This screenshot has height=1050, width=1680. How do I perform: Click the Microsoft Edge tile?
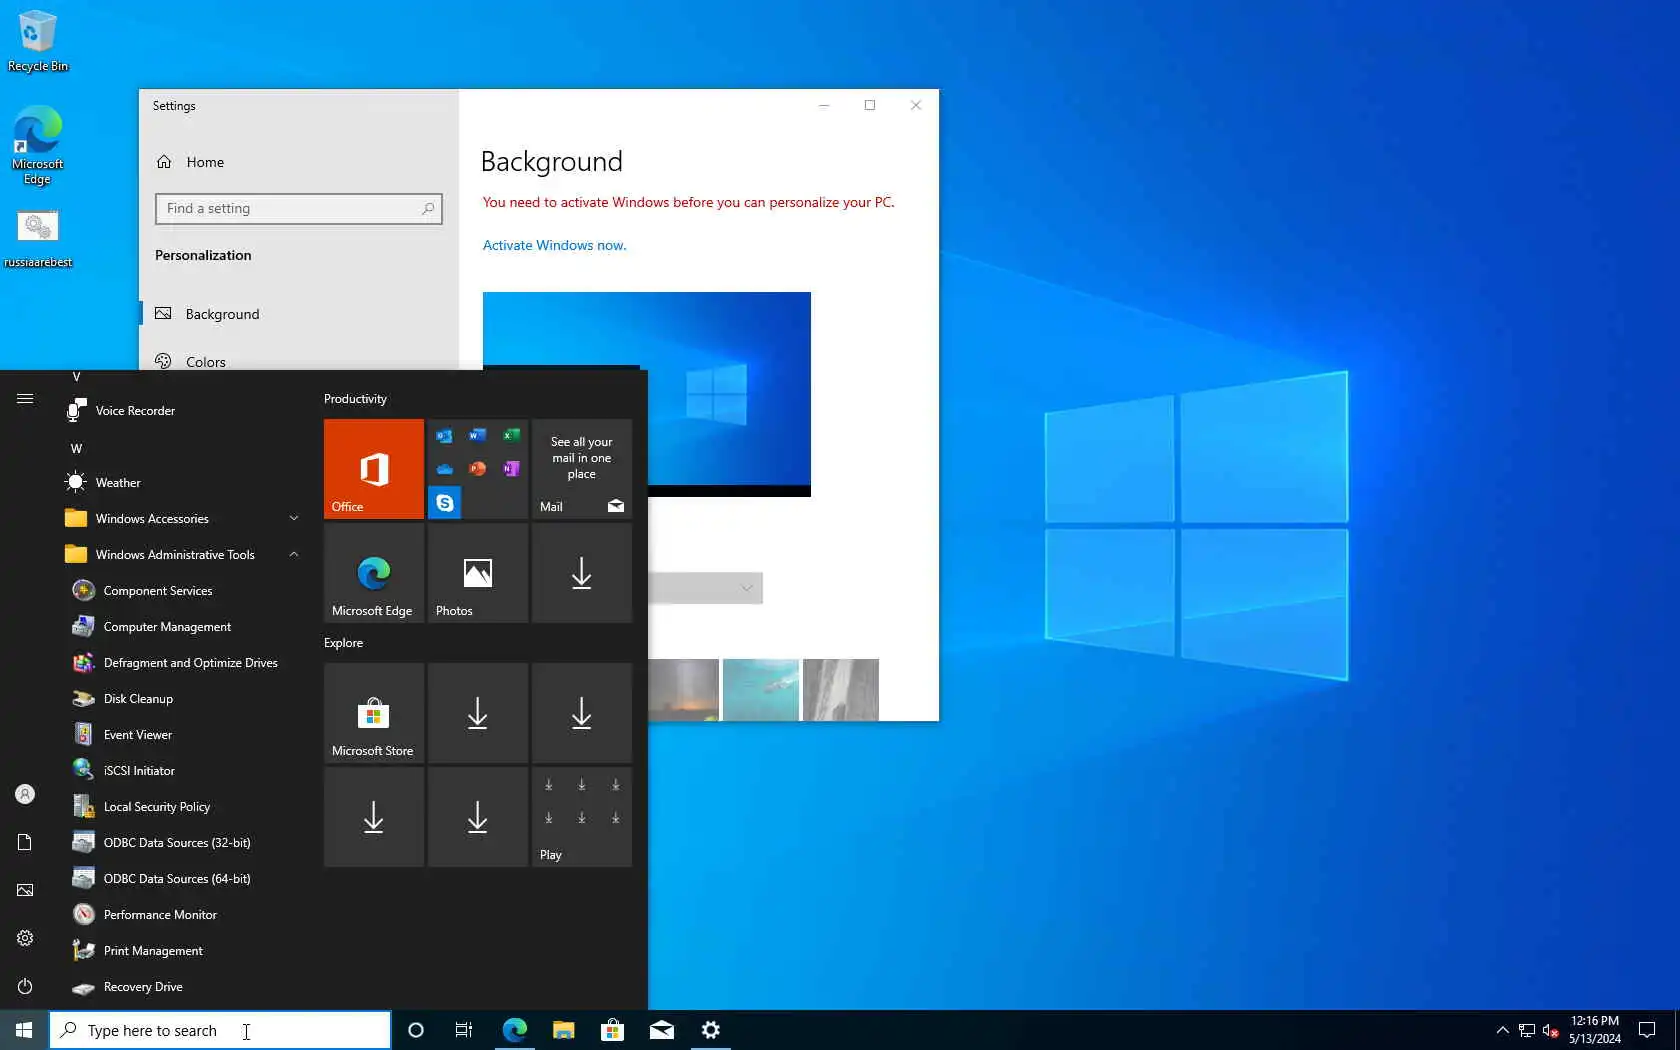tap(374, 573)
